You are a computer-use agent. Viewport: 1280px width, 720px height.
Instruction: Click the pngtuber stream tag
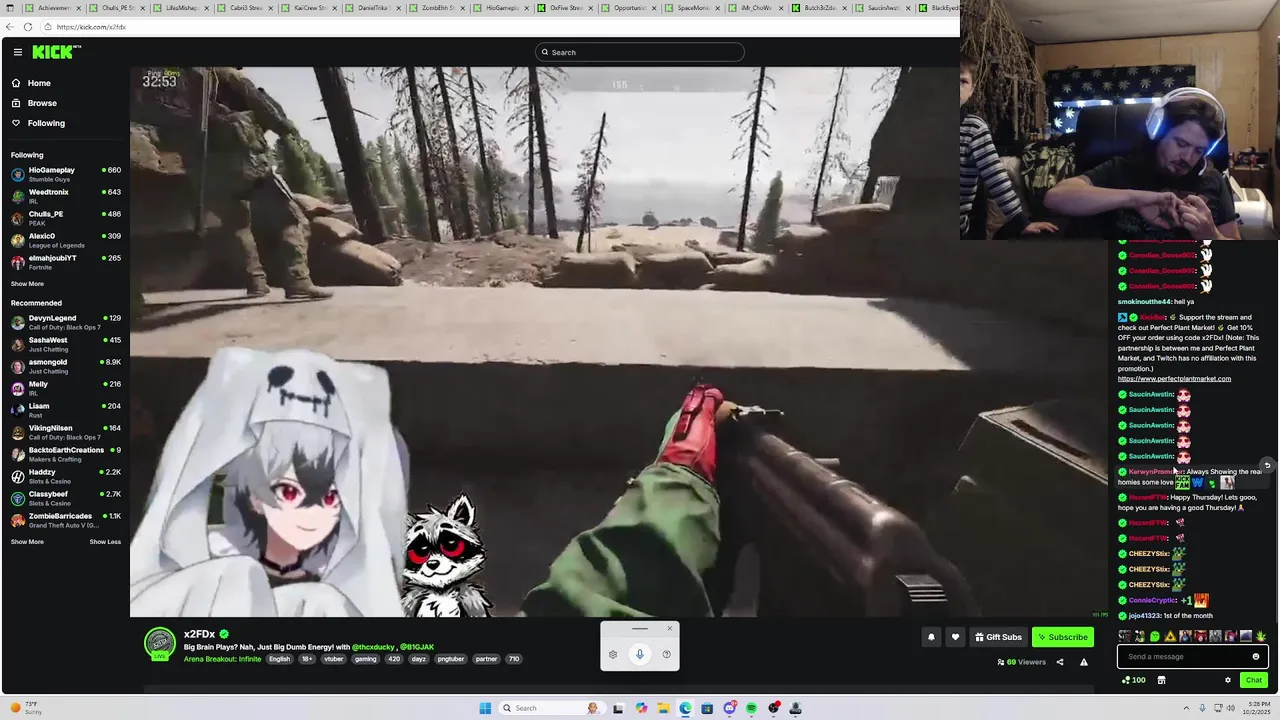(451, 659)
